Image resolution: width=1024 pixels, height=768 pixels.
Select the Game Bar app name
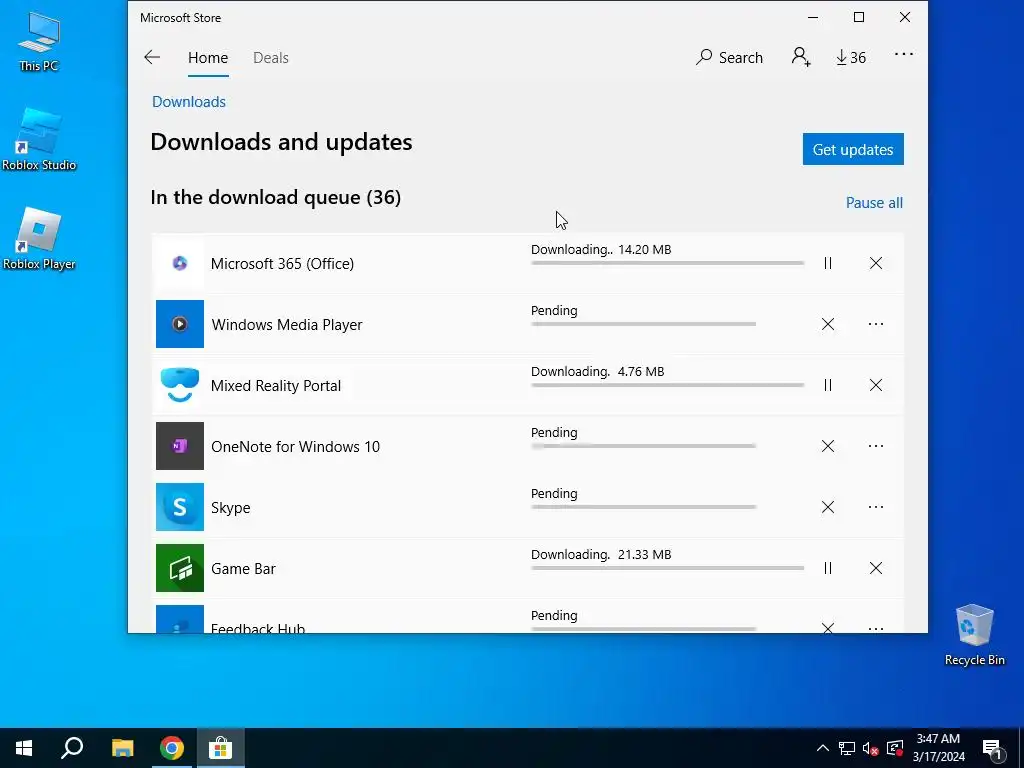coord(243,569)
